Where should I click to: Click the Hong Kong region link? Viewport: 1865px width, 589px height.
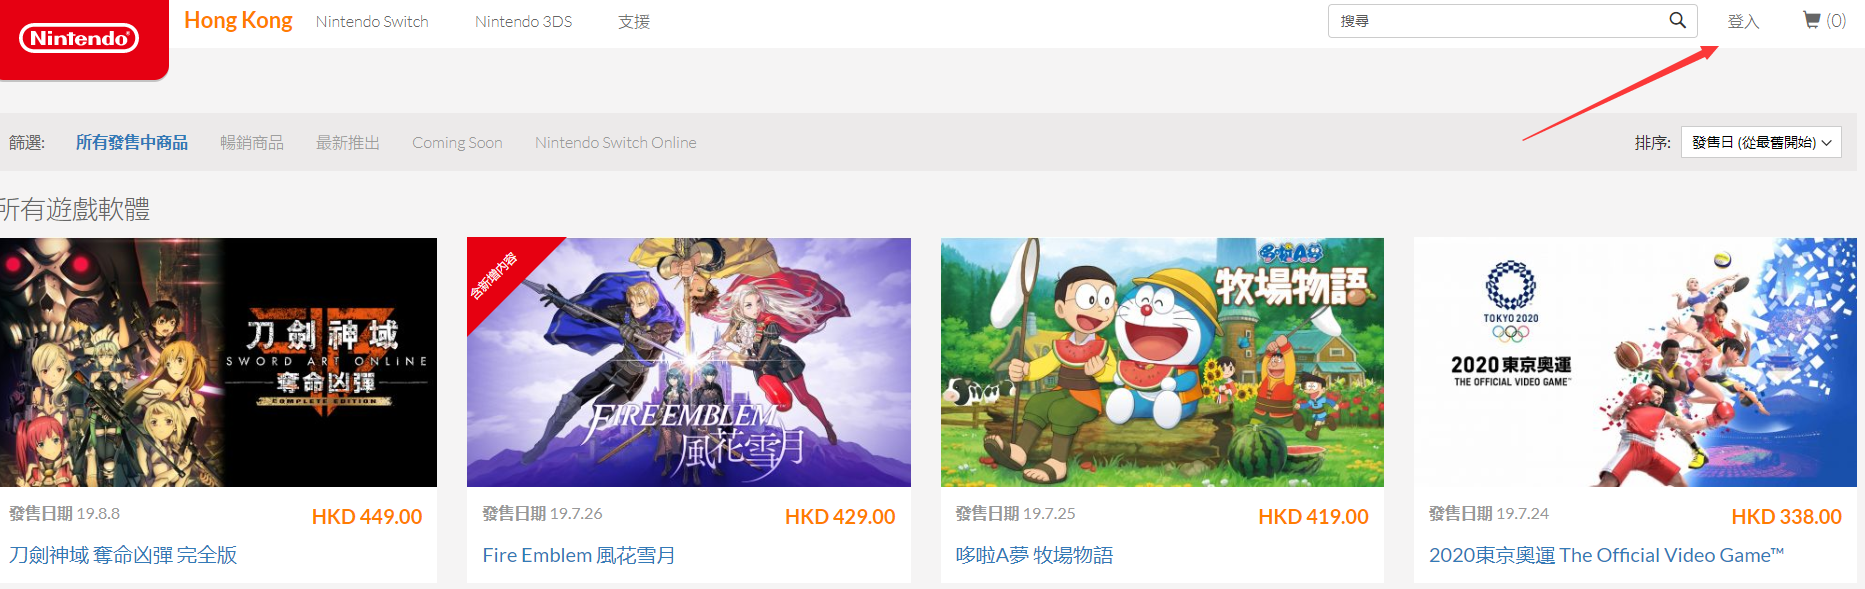[238, 20]
